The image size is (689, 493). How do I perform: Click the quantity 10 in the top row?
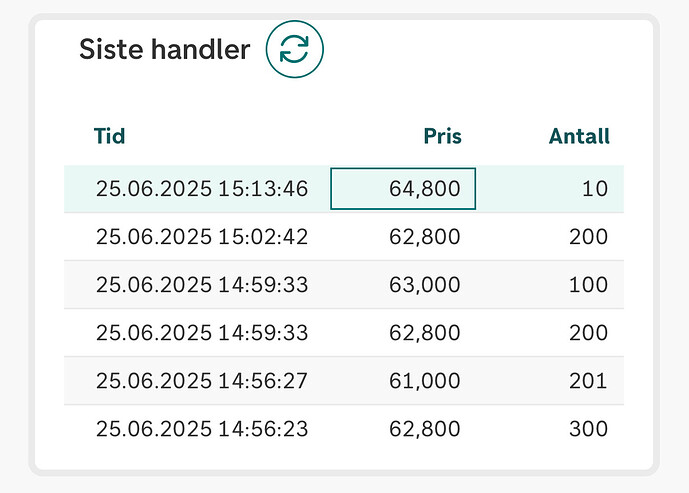tap(595, 189)
